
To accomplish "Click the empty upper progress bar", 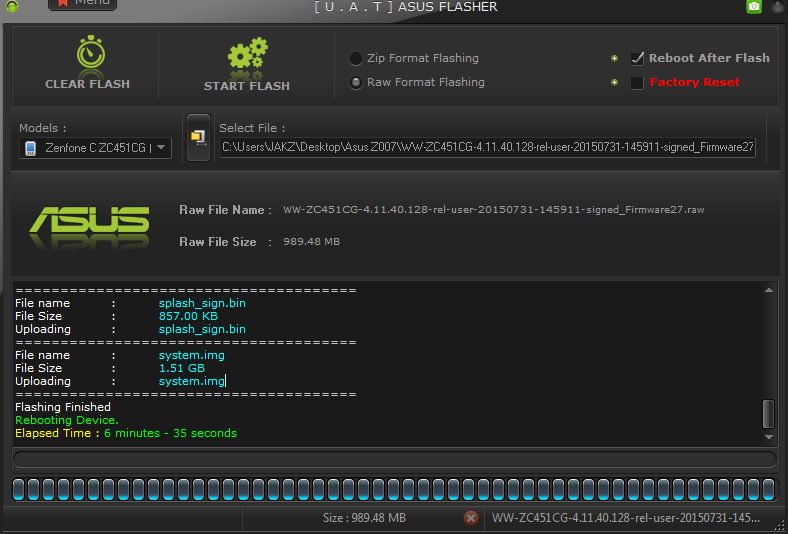I will [395, 459].
